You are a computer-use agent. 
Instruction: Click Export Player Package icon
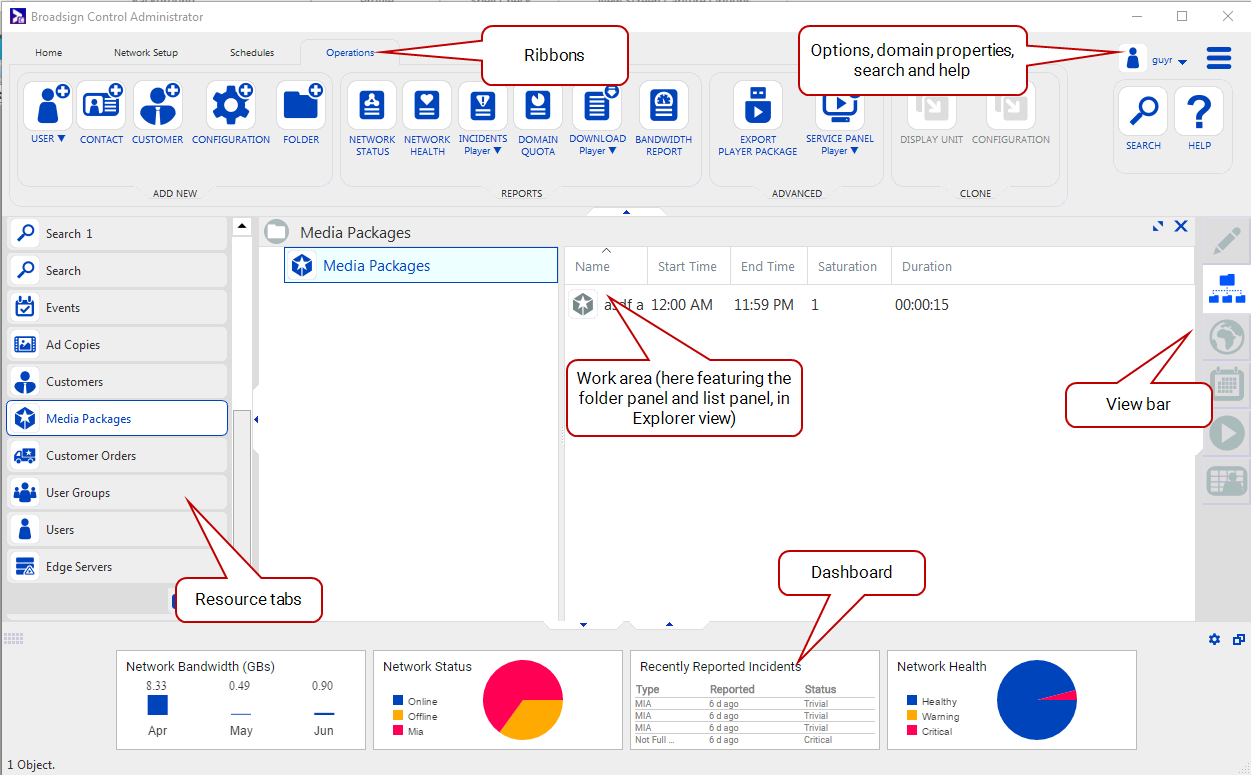point(757,106)
